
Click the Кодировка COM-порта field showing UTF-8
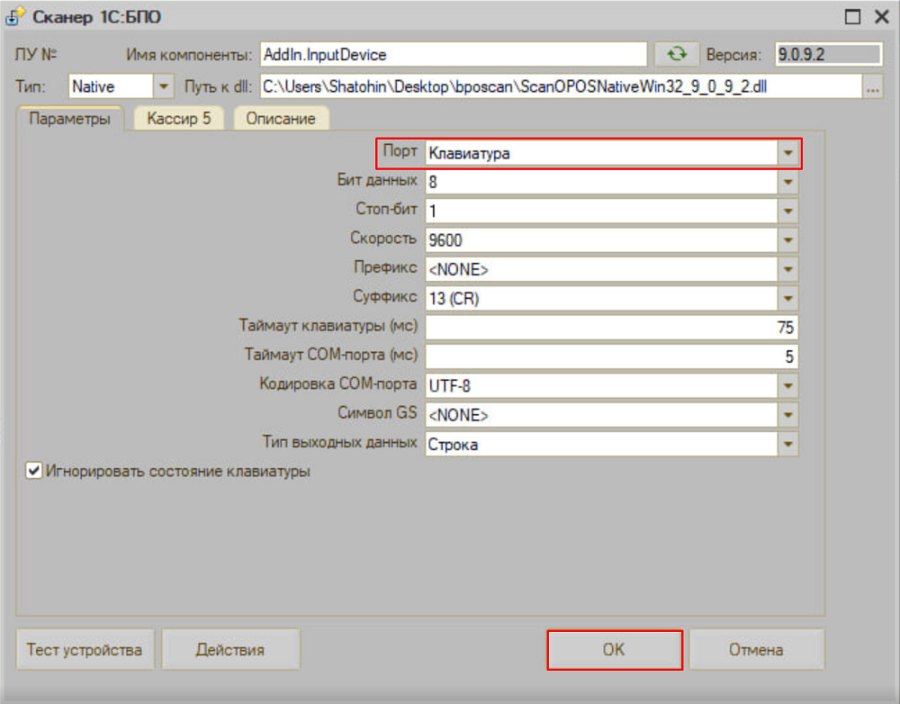(x=602, y=386)
